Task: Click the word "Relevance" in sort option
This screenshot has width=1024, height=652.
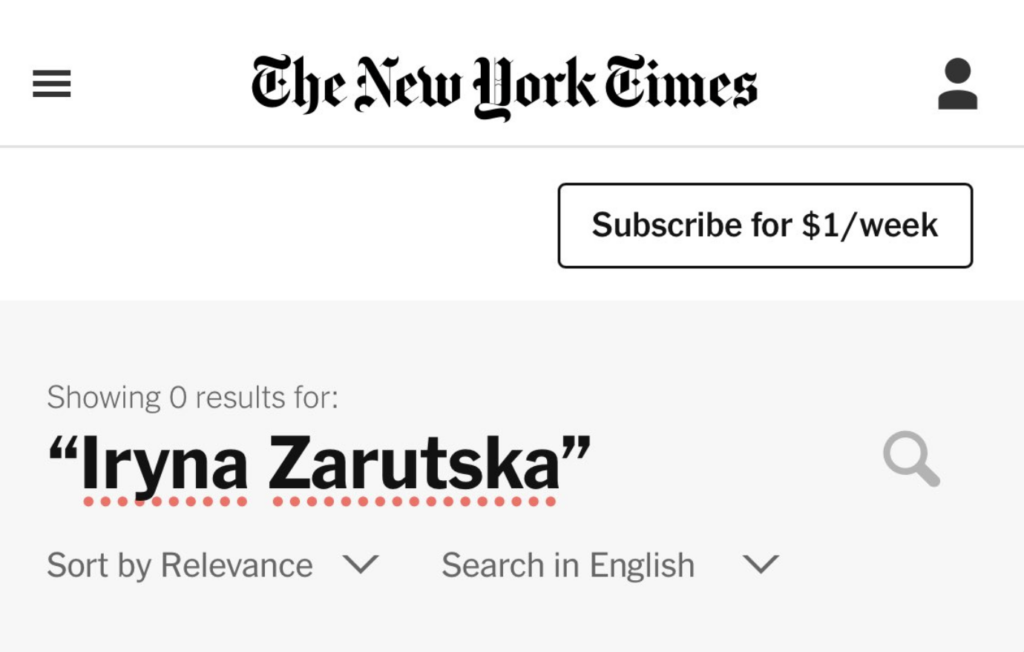Action: [x=237, y=566]
